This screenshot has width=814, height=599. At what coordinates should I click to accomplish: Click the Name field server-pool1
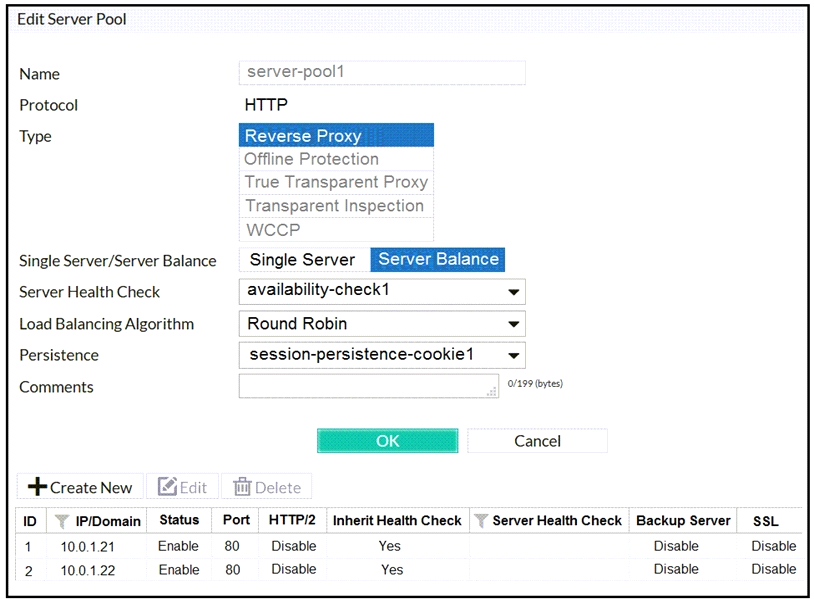click(381, 73)
